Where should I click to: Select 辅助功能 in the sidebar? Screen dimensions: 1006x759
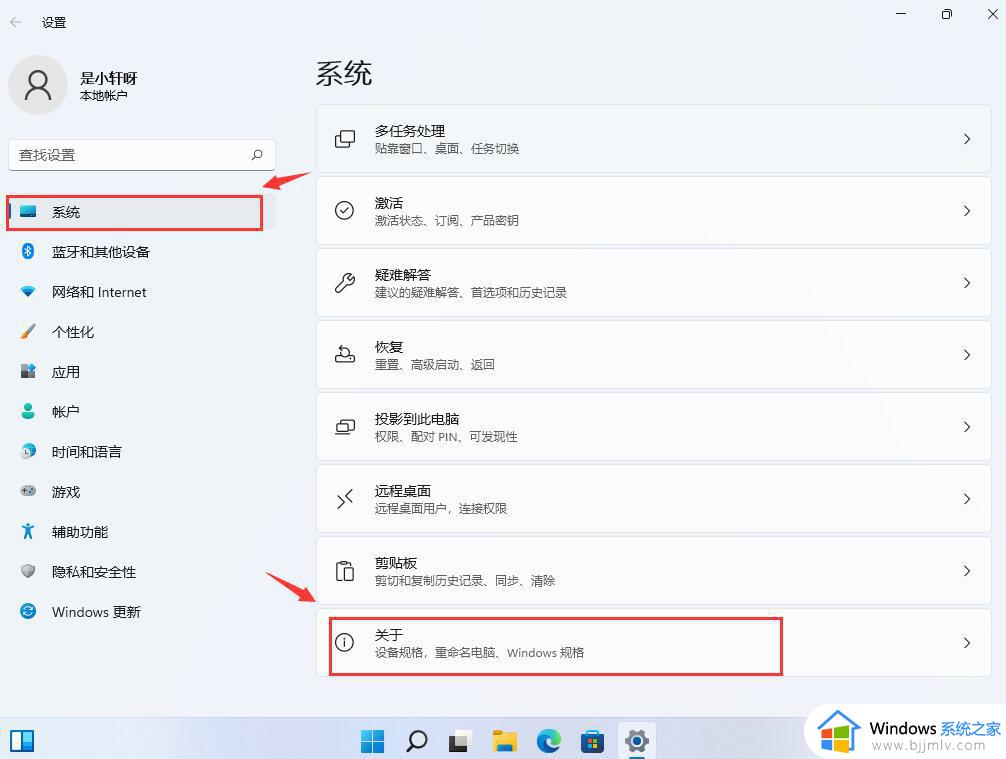tap(141, 531)
